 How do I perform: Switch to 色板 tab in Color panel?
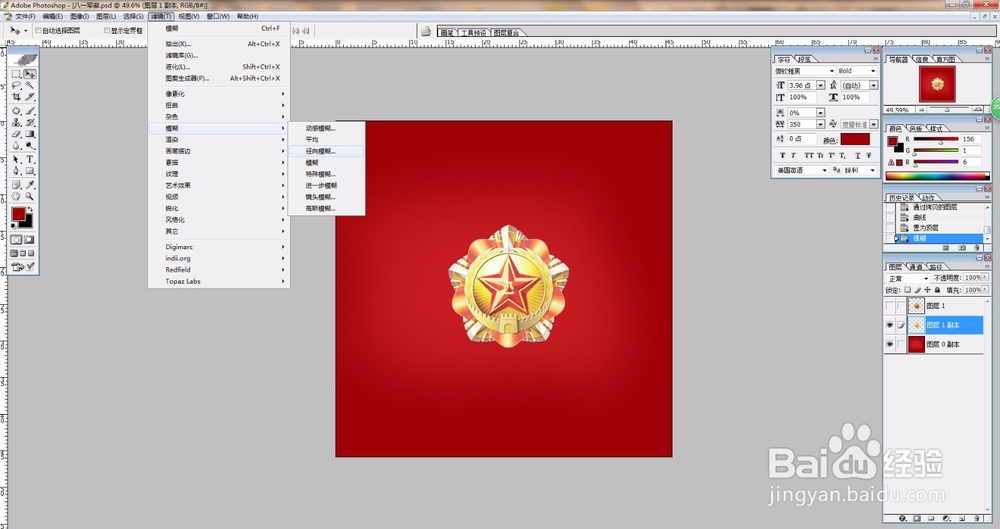pos(916,129)
